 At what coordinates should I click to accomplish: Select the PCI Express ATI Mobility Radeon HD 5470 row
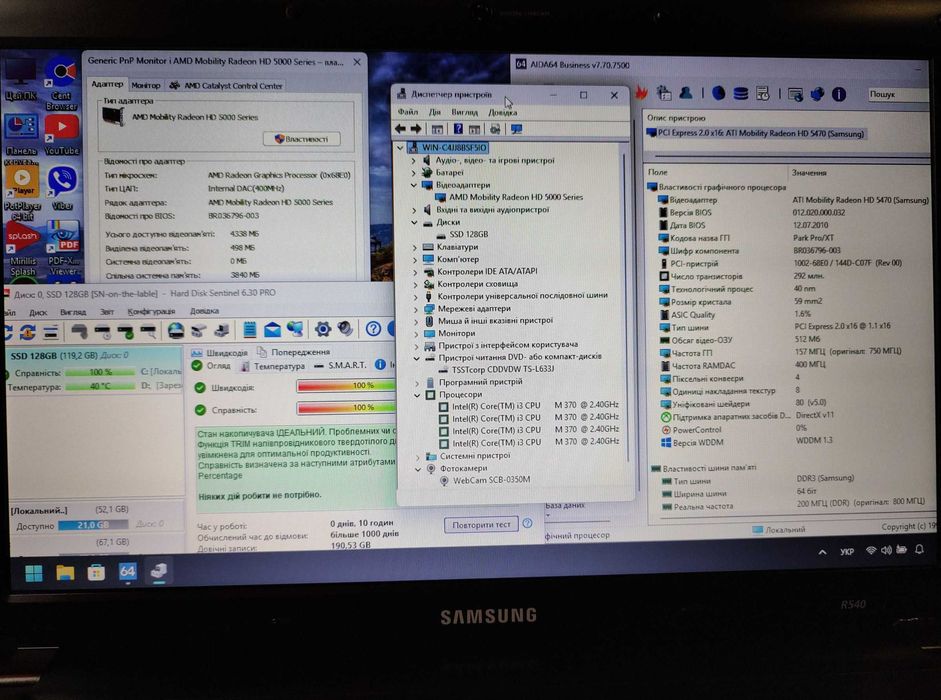coord(755,133)
